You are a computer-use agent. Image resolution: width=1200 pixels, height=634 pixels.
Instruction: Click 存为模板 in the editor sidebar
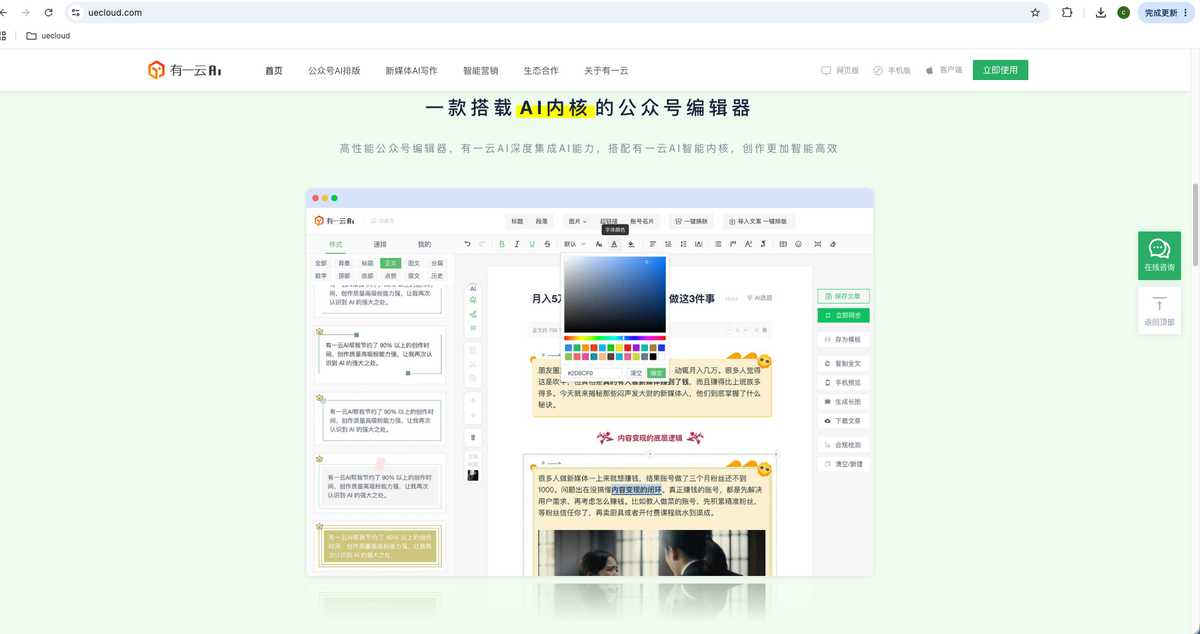click(x=841, y=340)
